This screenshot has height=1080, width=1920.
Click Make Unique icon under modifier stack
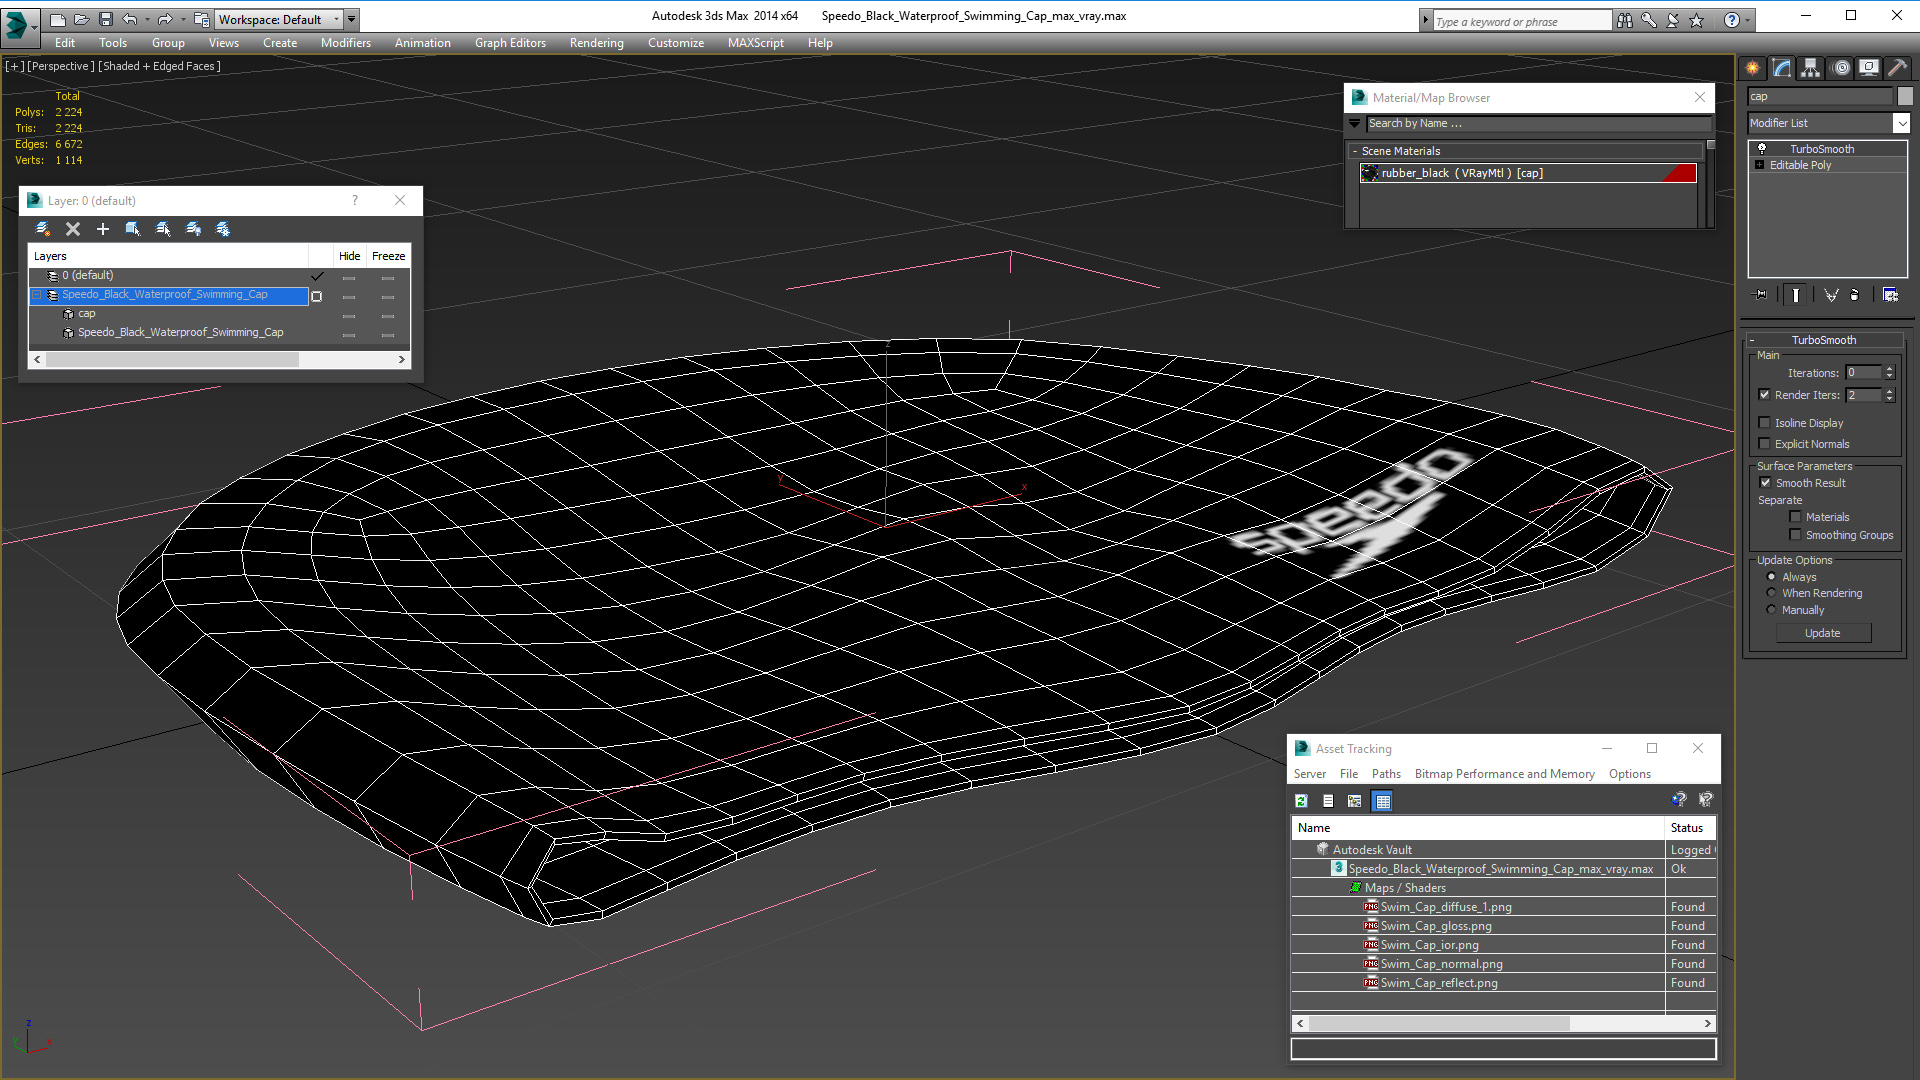coord(1830,295)
